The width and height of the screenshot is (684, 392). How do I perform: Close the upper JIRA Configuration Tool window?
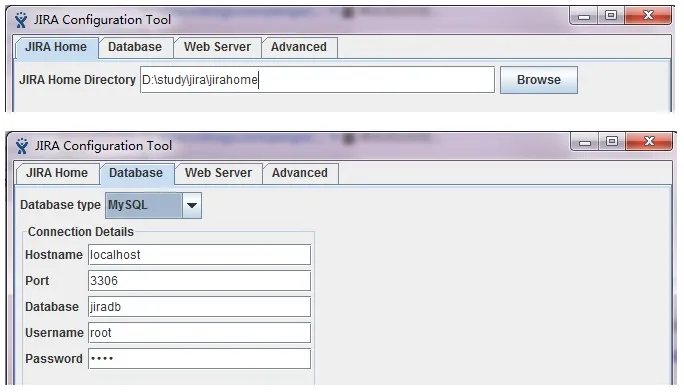point(648,16)
